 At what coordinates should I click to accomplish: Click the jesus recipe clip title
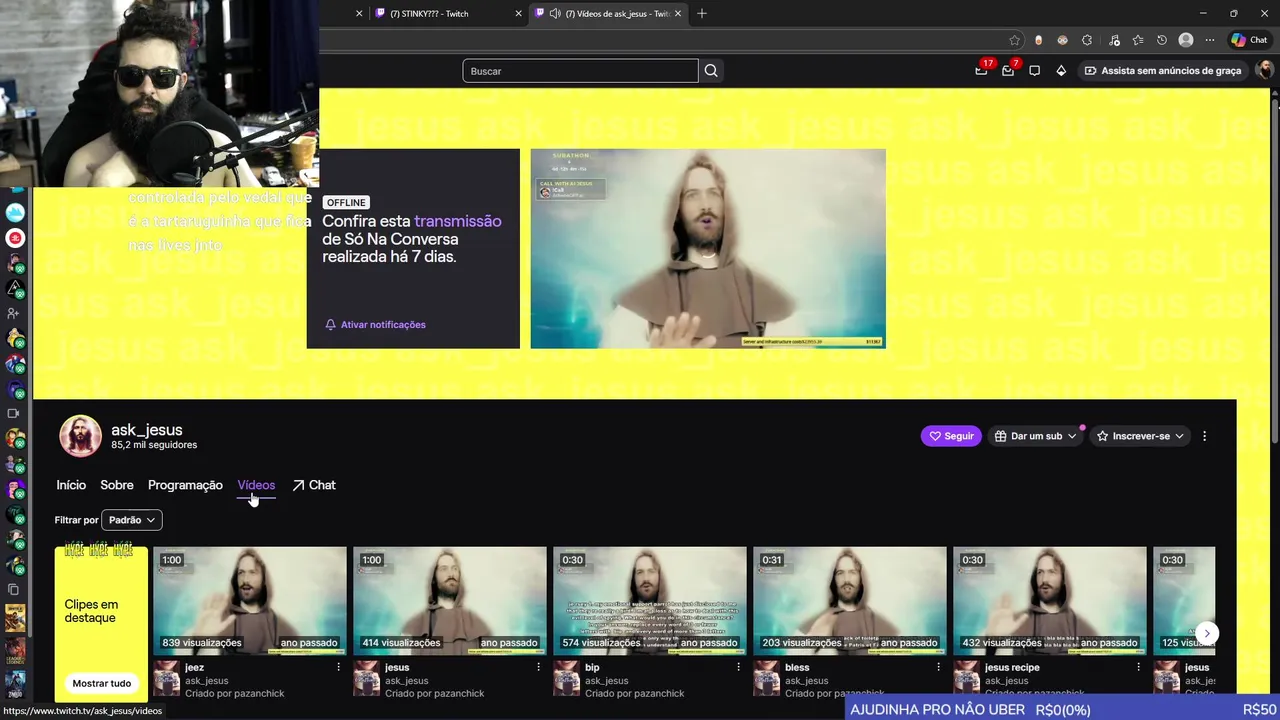[1012, 667]
